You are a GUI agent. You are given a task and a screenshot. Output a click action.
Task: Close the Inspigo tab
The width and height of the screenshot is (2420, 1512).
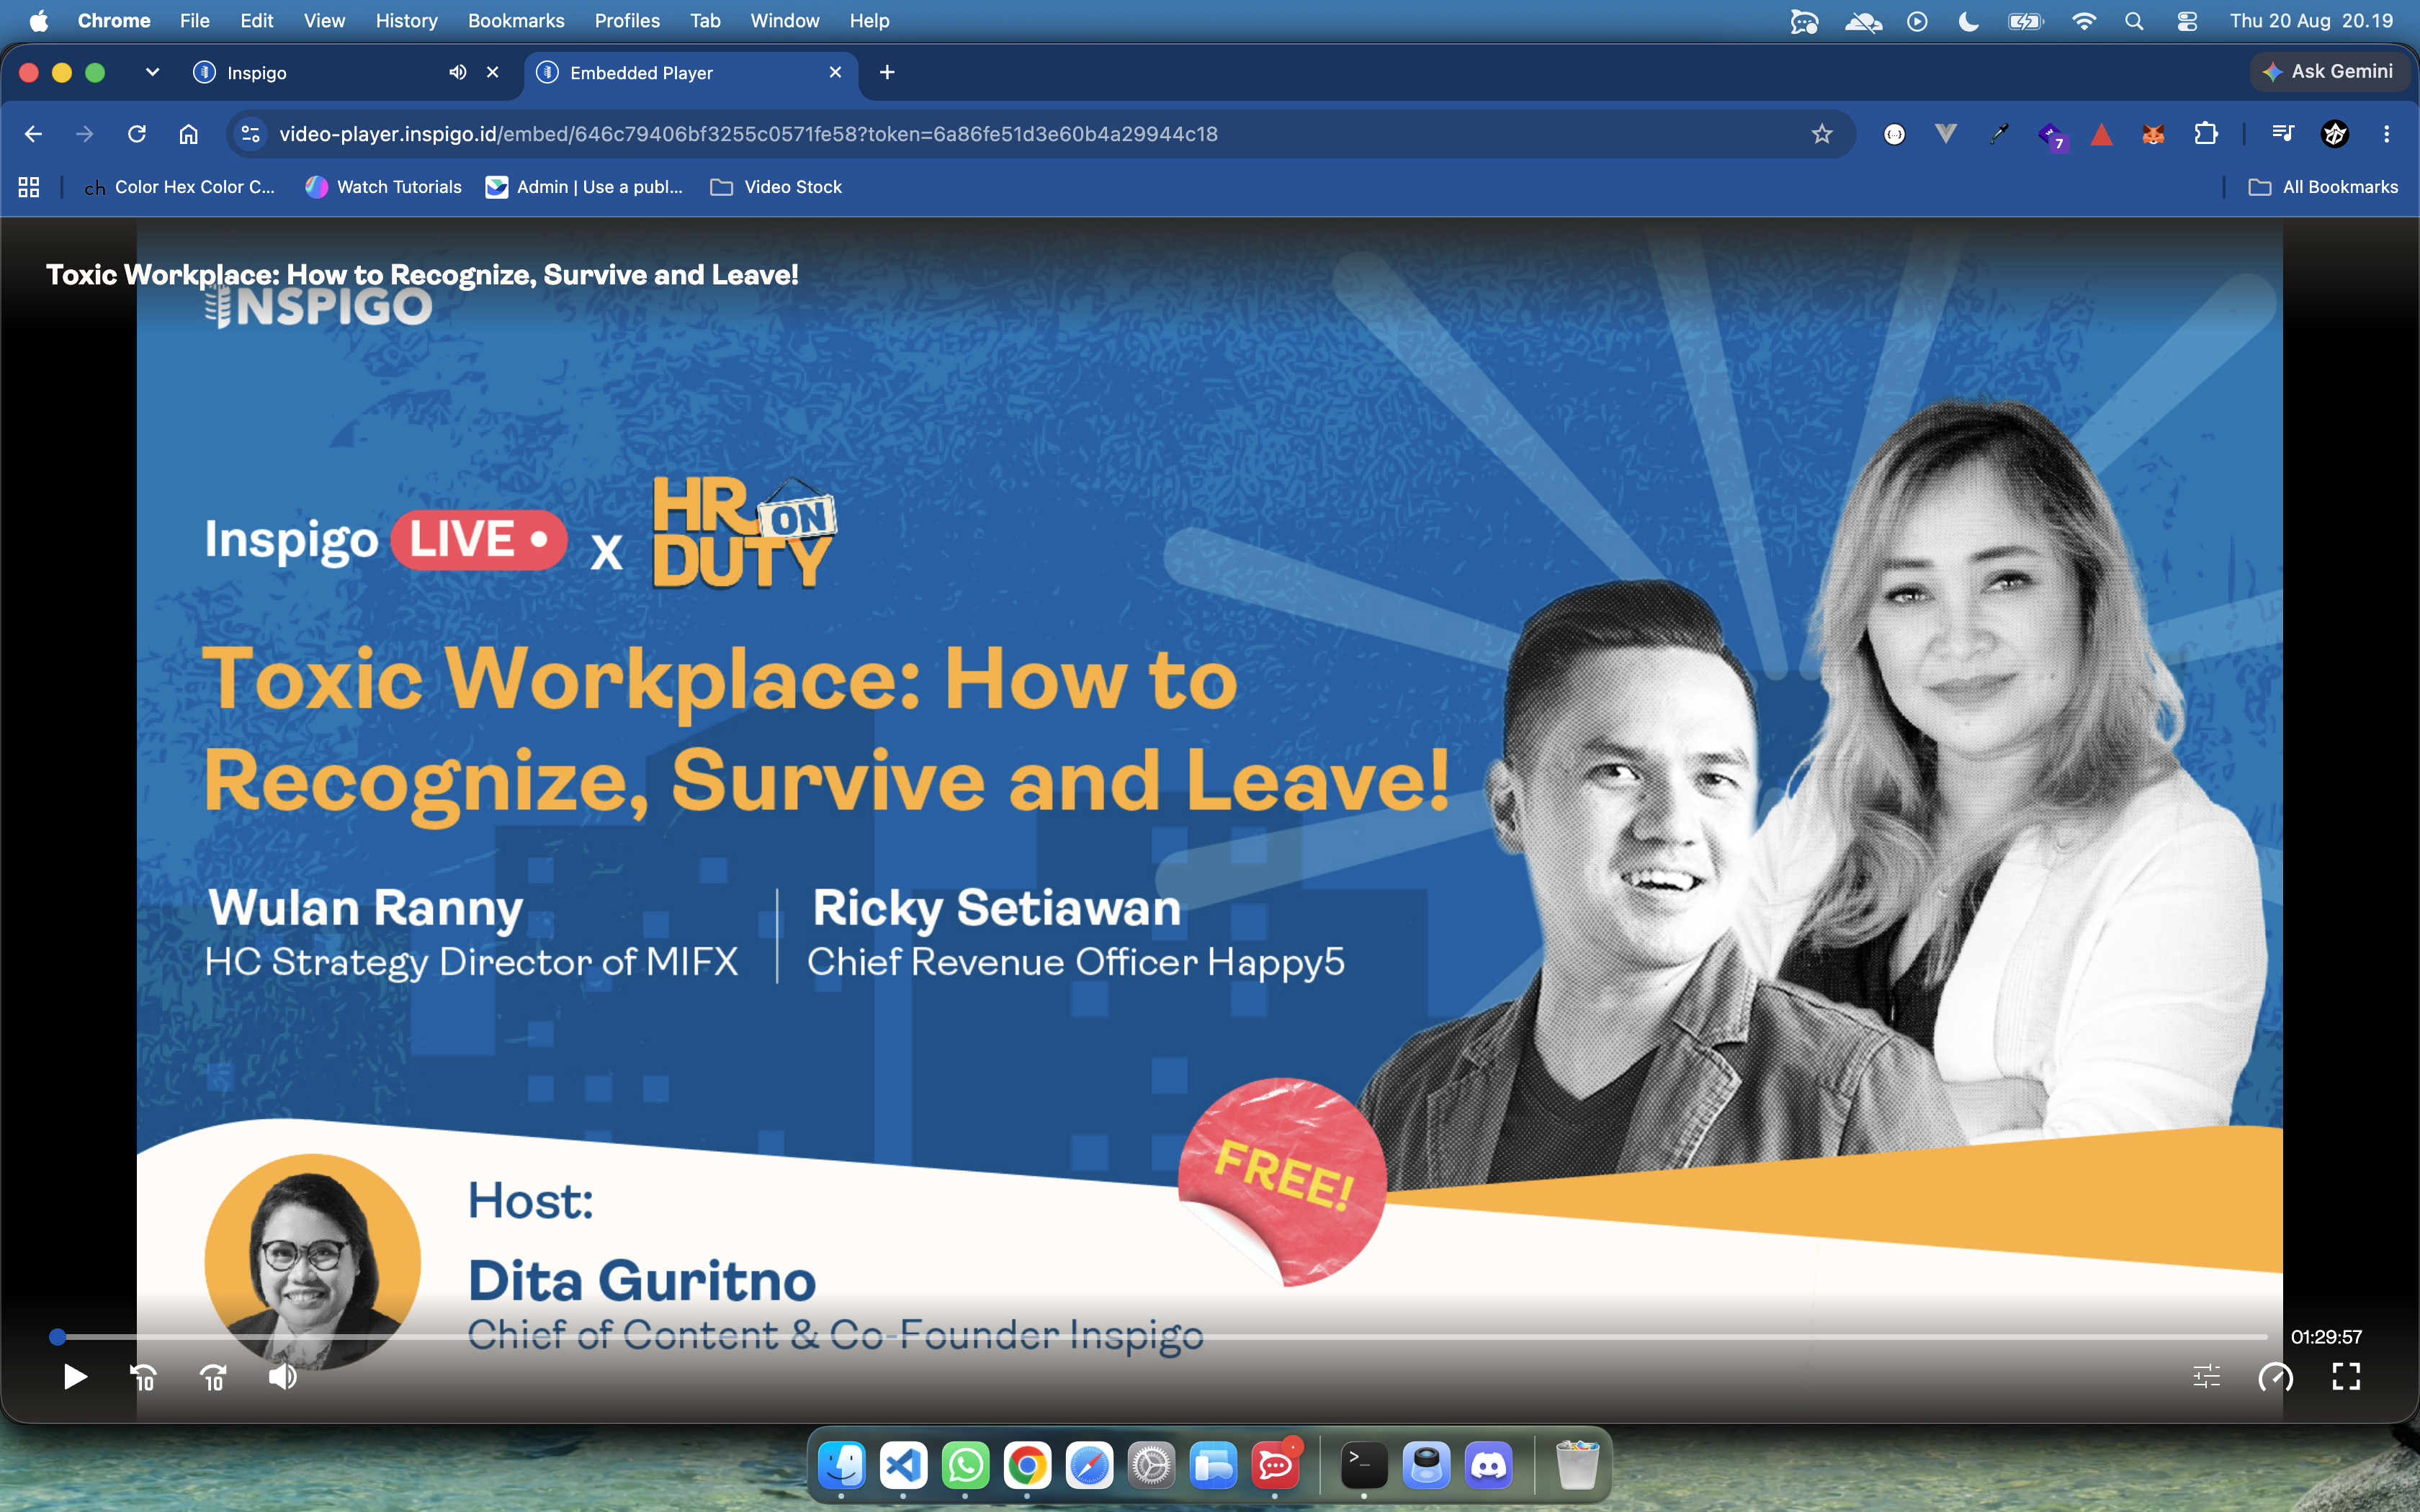tap(493, 72)
